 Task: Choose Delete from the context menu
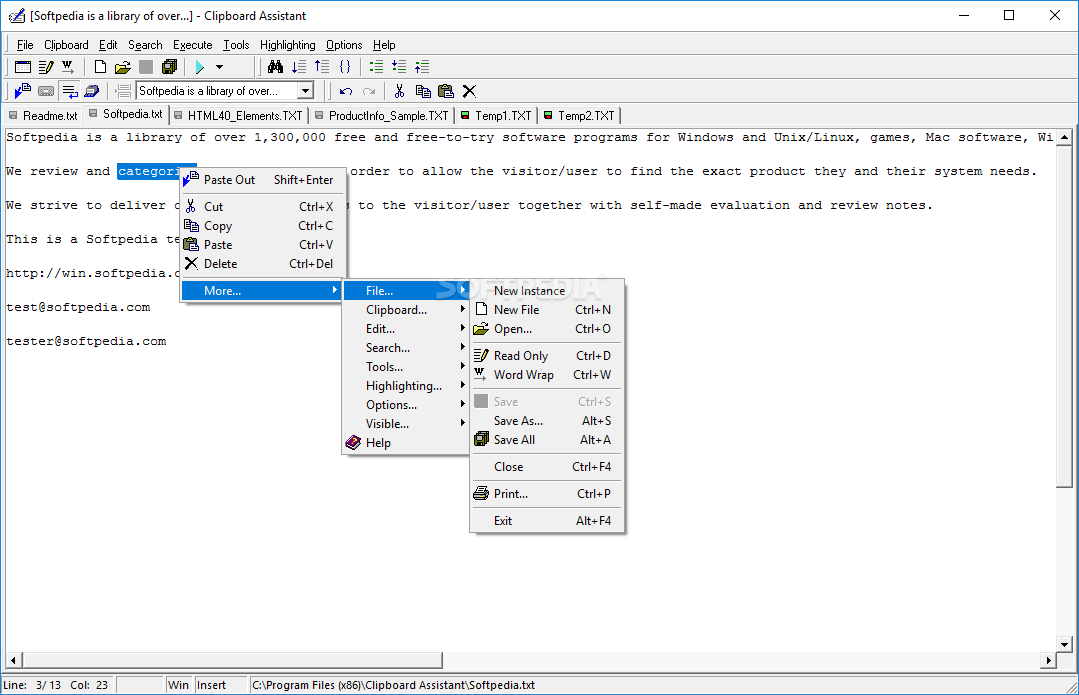click(x=262, y=264)
